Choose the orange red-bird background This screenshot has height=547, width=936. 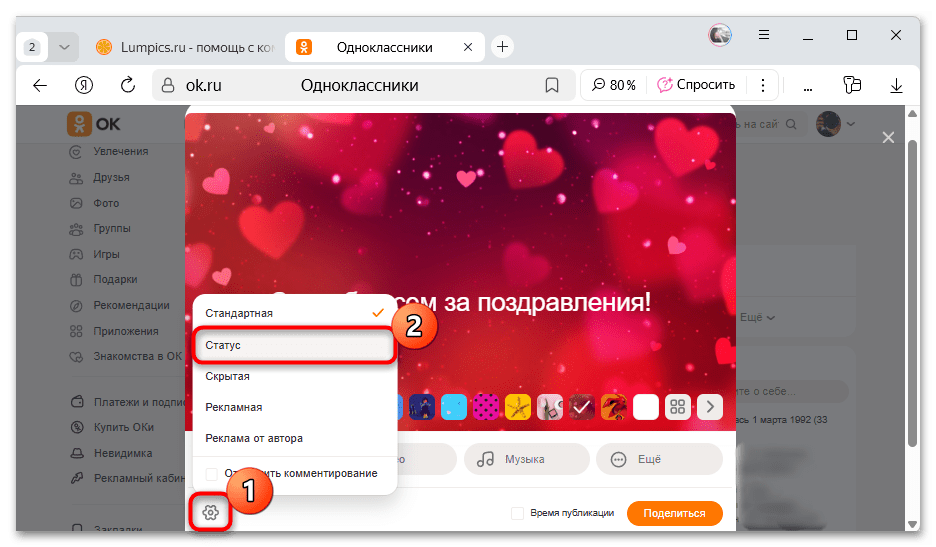coord(614,407)
